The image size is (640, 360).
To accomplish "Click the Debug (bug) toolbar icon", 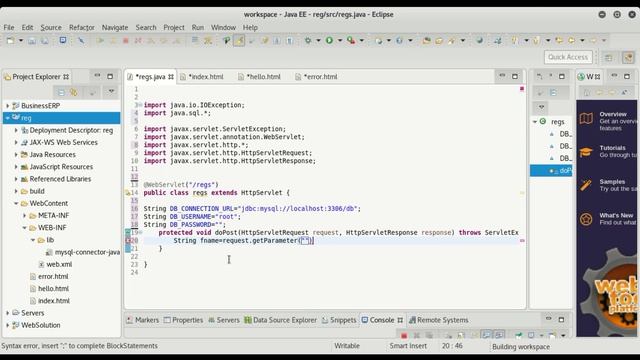I will 308,40.
